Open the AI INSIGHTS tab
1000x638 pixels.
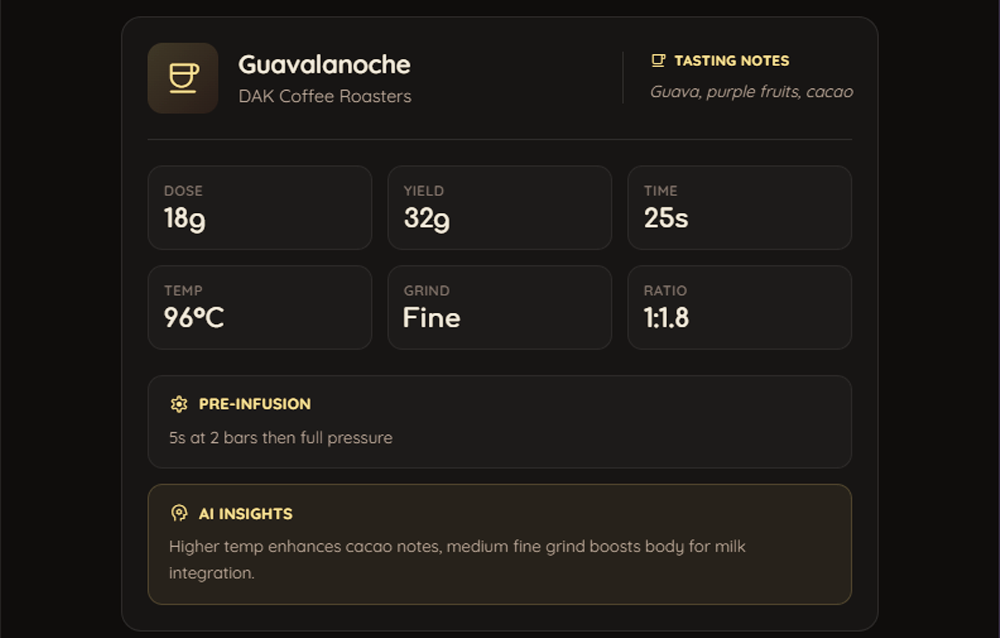[x=245, y=514]
